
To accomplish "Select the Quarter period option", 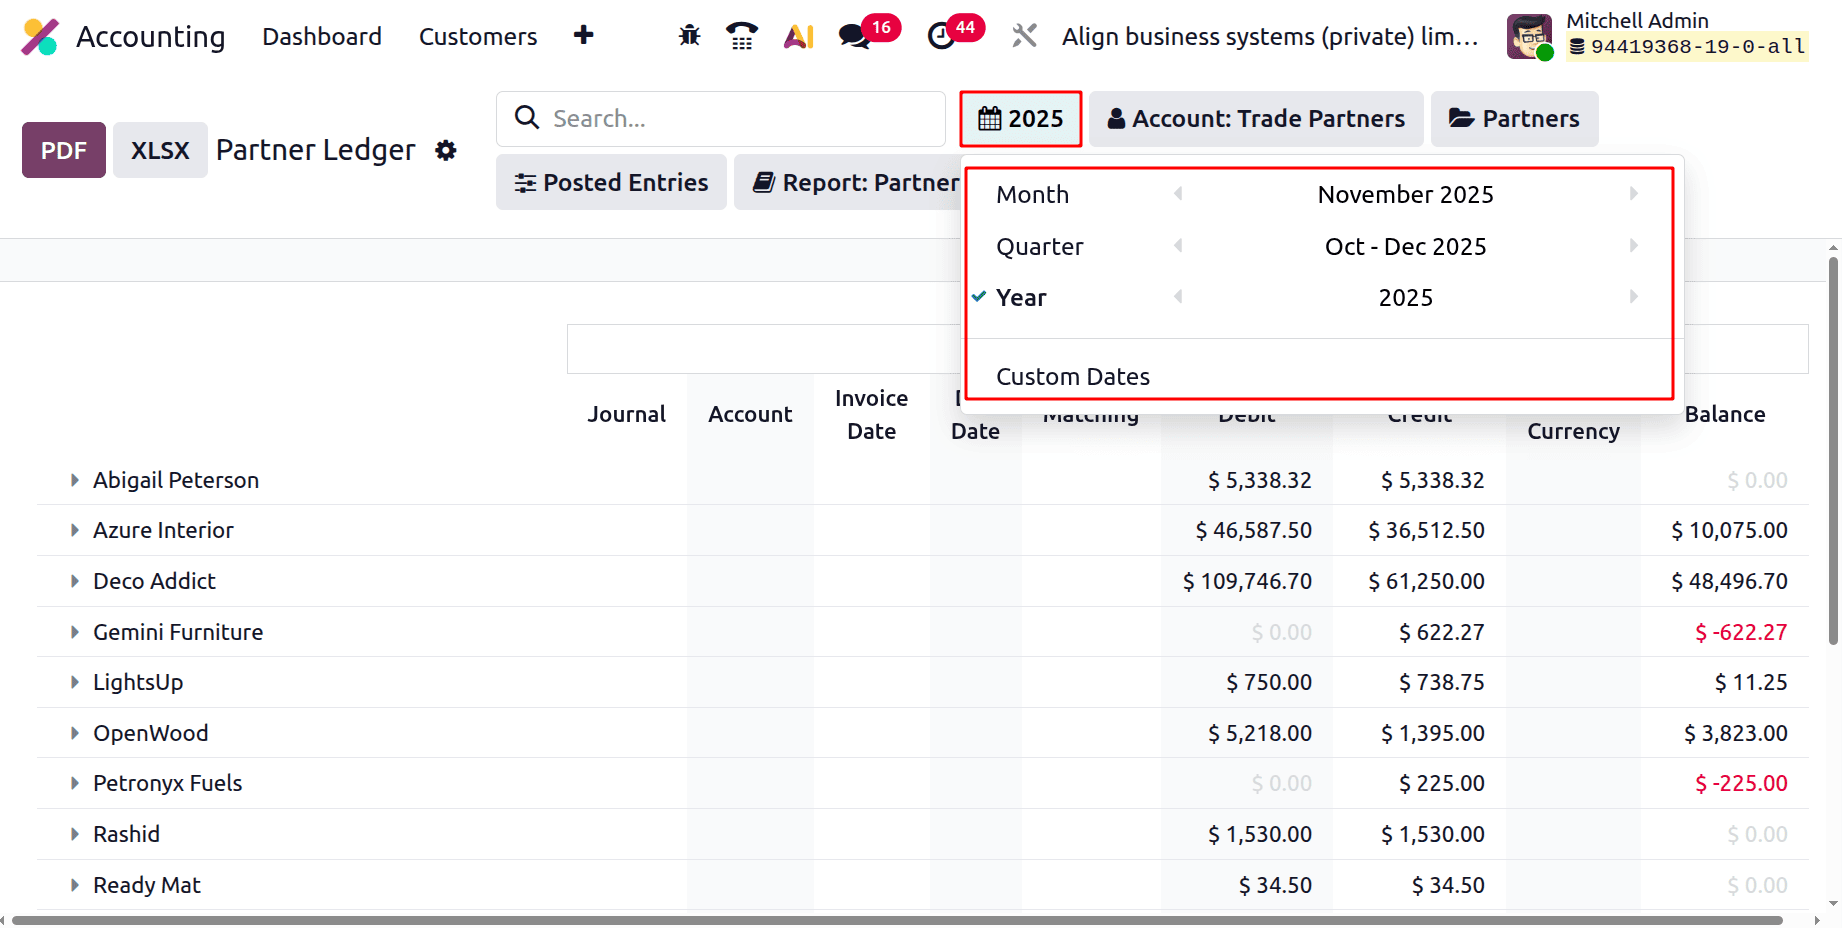I will pyautogui.click(x=1039, y=246).
